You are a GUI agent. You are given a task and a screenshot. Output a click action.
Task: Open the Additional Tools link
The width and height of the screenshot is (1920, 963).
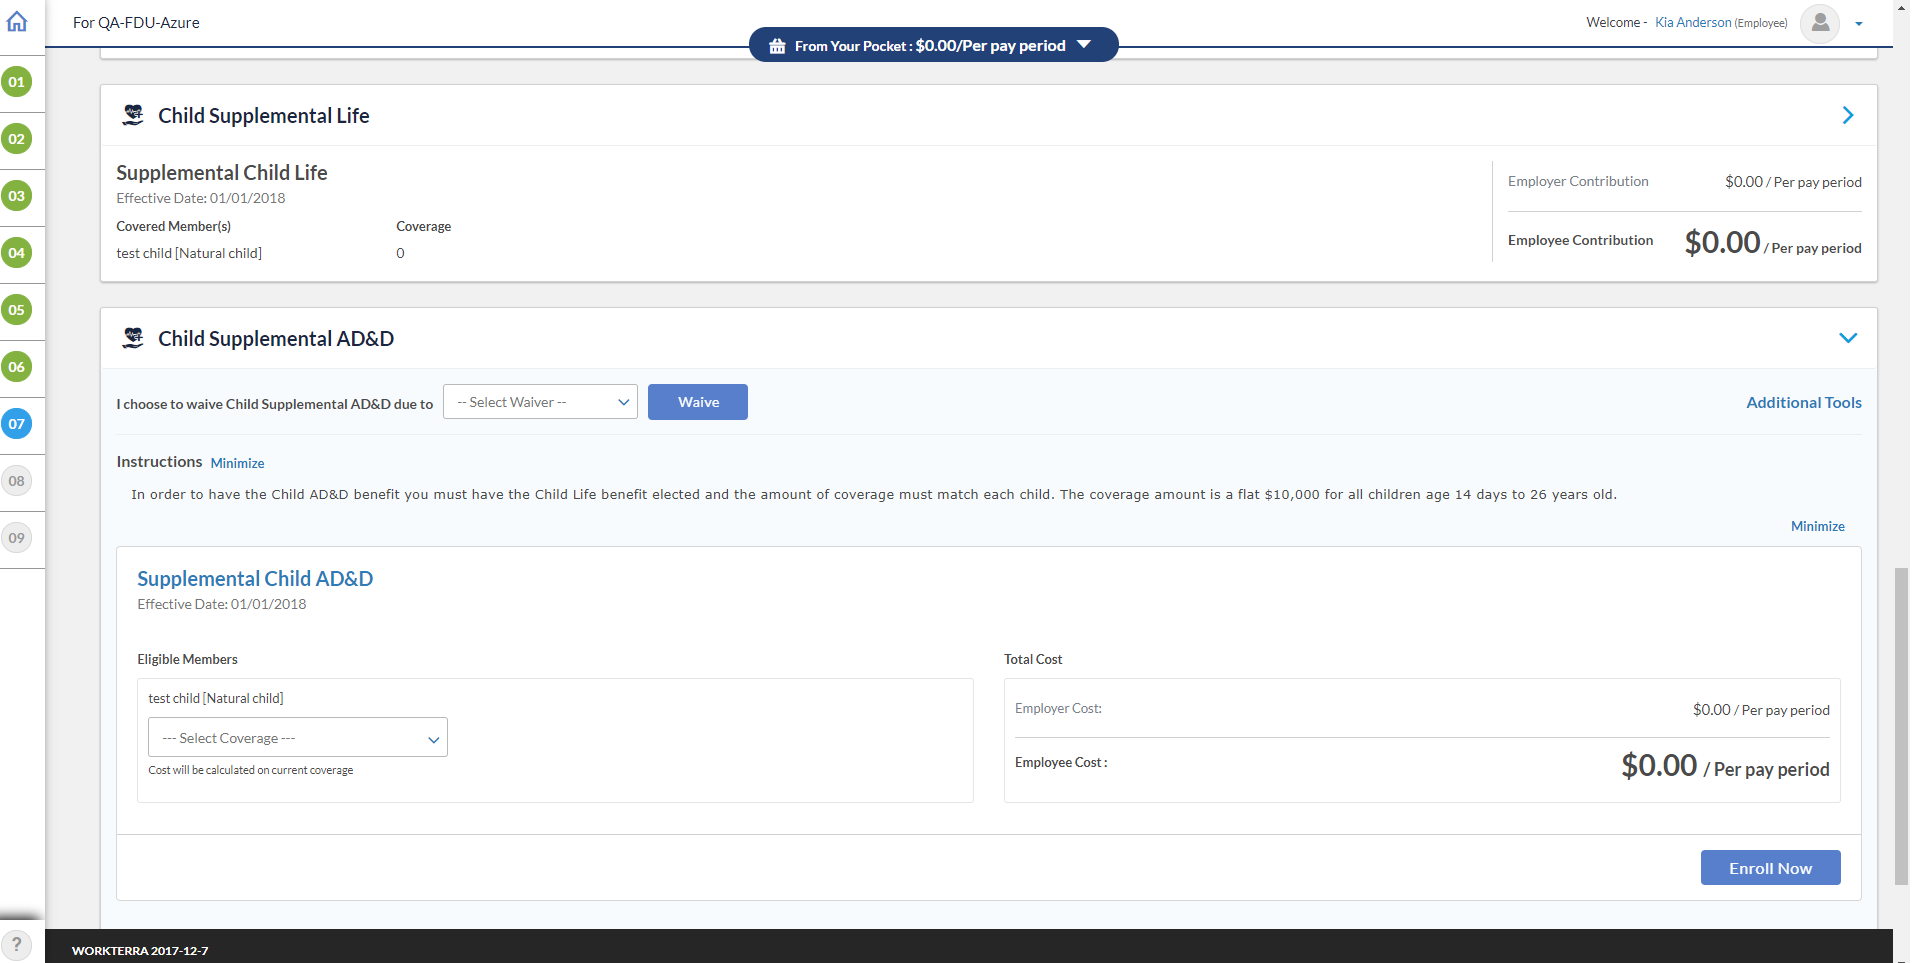tap(1803, 402)
